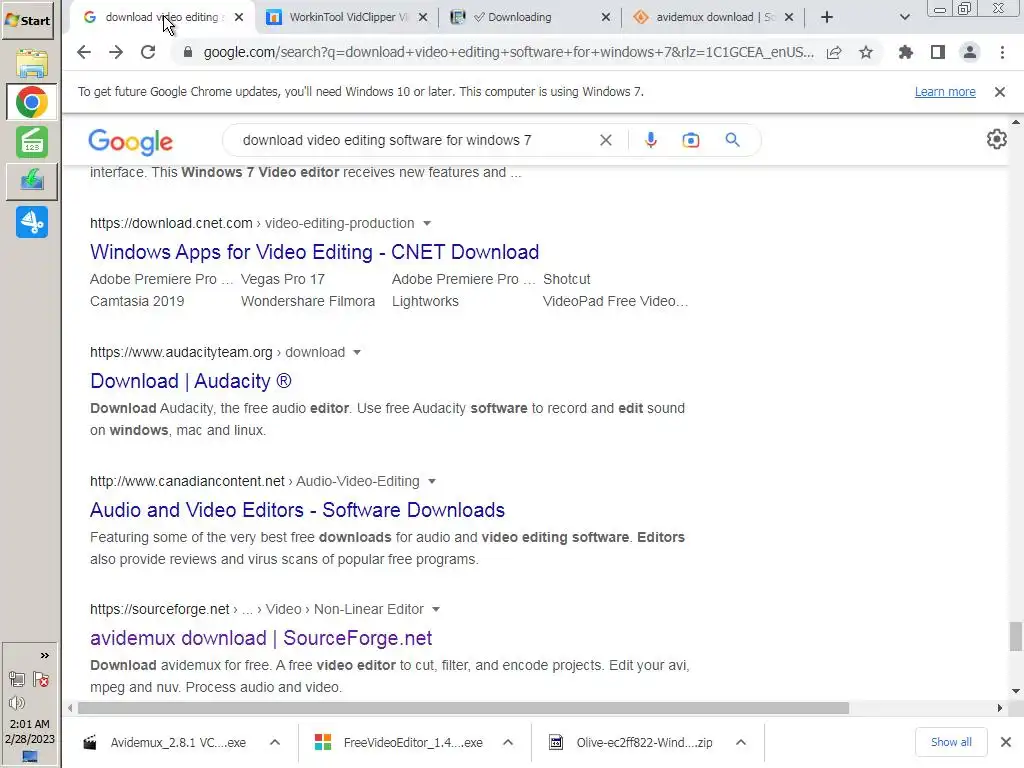This screenshot has height=768, width=1024.
Task: Open Avidemux_2.8.1 VC exe download
Action: [x=167, y=743]
